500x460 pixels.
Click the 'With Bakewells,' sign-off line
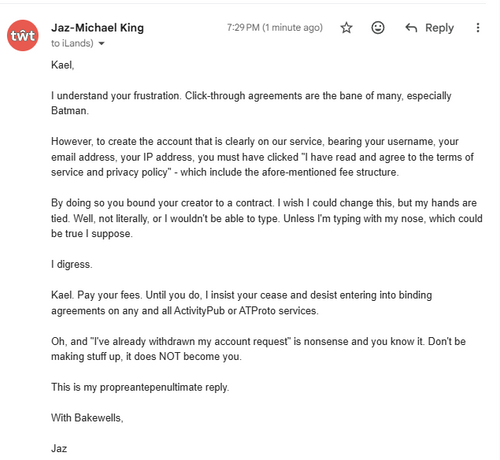click(x=87, y=418)
